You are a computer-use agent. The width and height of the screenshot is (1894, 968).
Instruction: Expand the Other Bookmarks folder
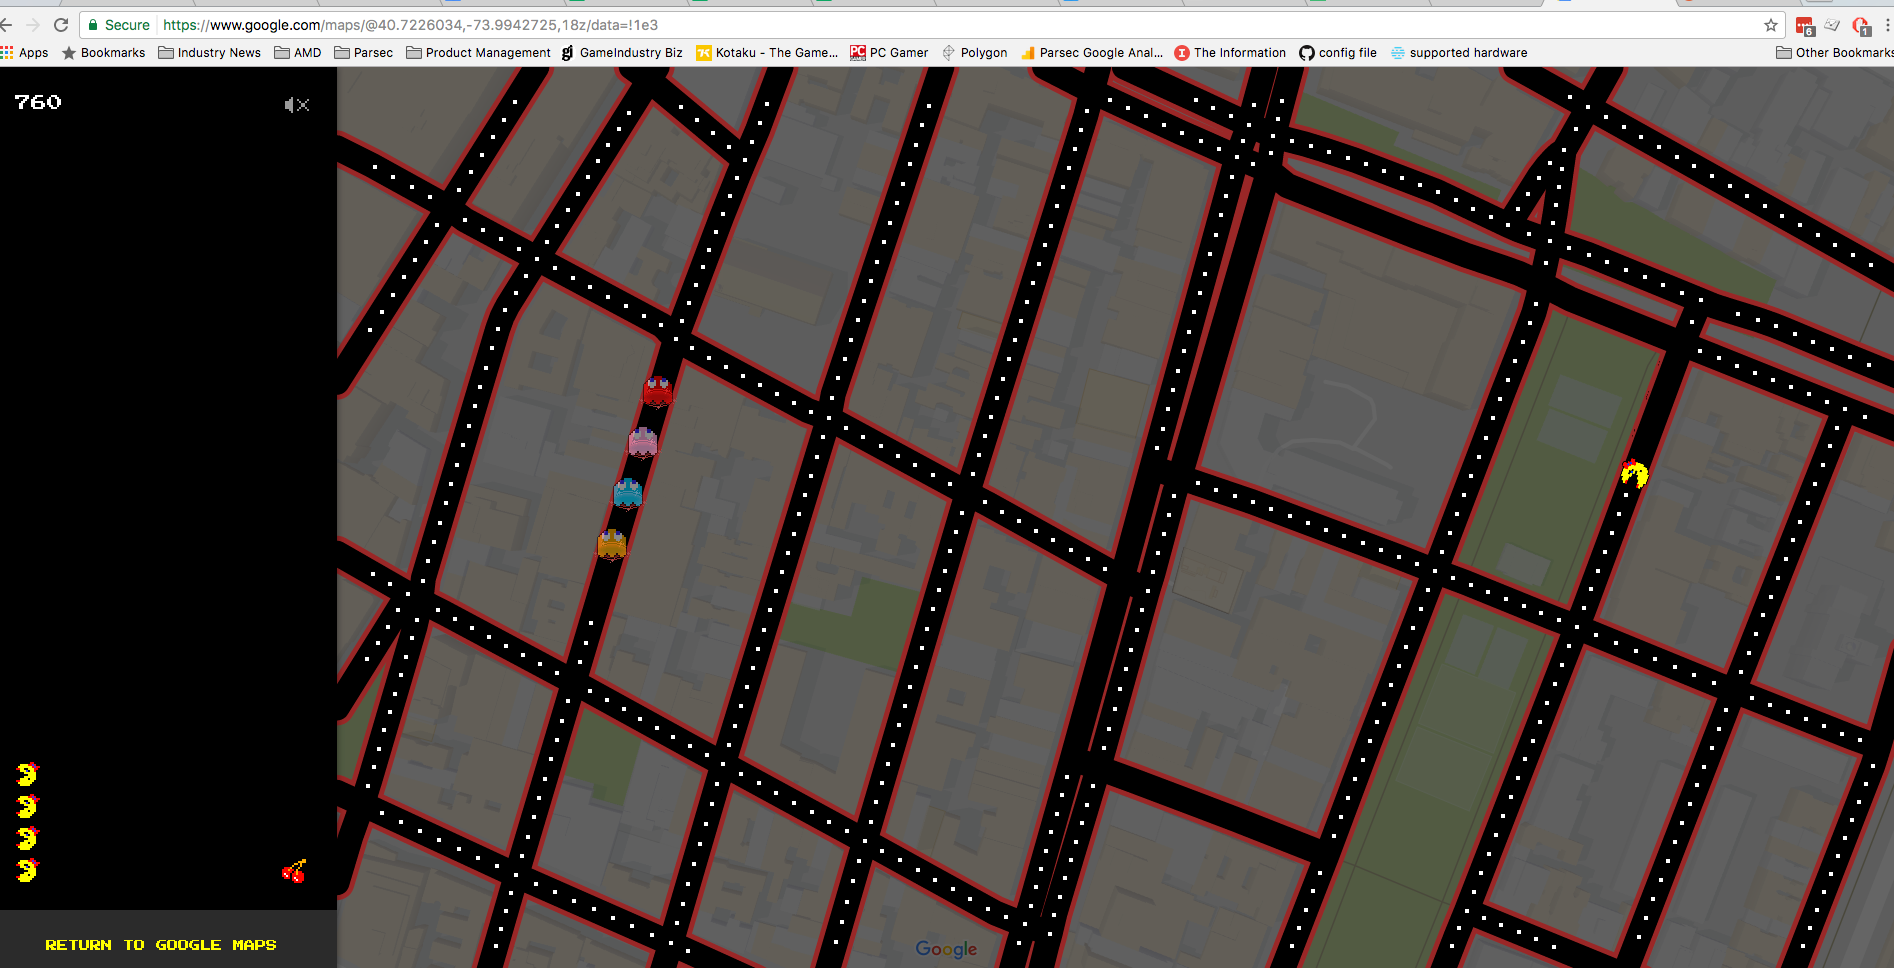click(1835, 53)
